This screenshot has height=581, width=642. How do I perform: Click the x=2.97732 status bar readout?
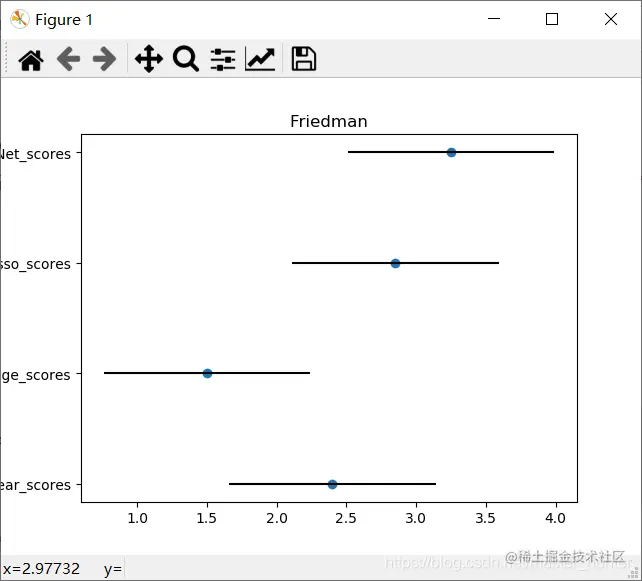[x=41, y=569]
